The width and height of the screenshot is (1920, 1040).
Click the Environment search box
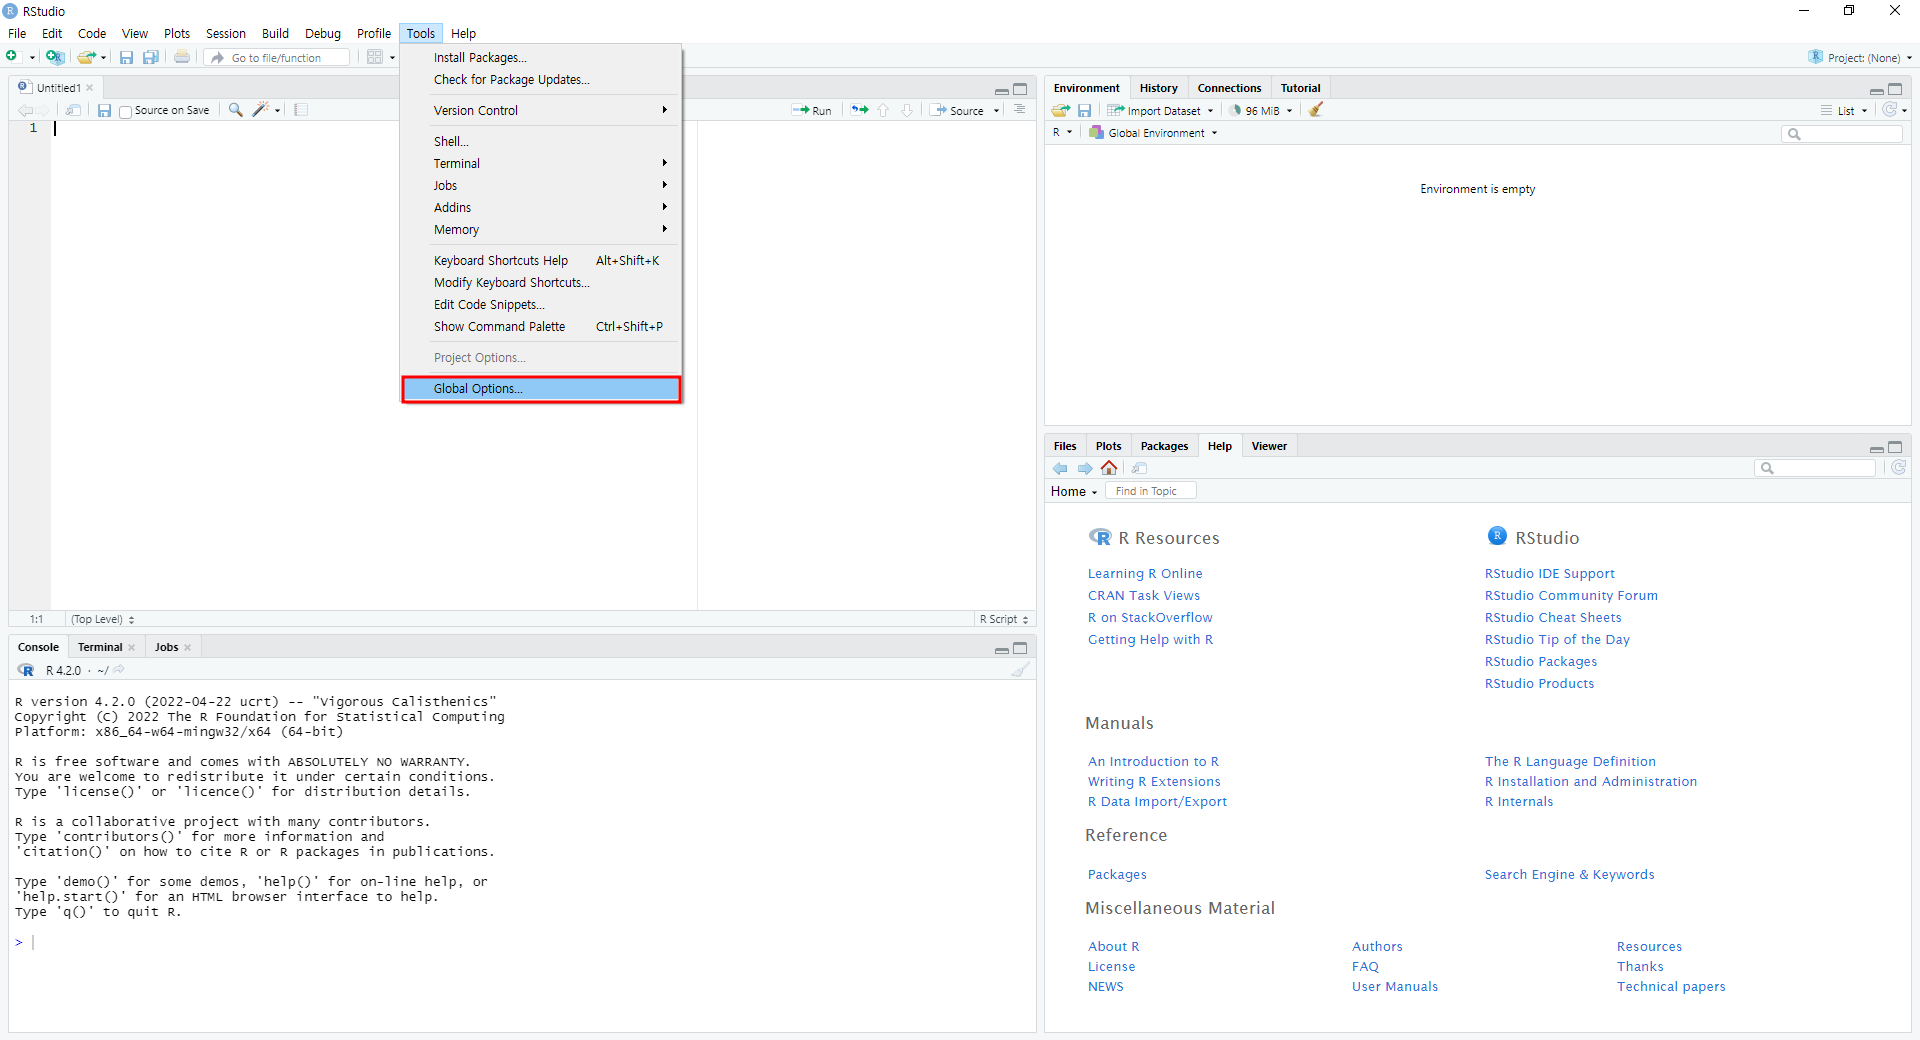(x=1842, y=133)
